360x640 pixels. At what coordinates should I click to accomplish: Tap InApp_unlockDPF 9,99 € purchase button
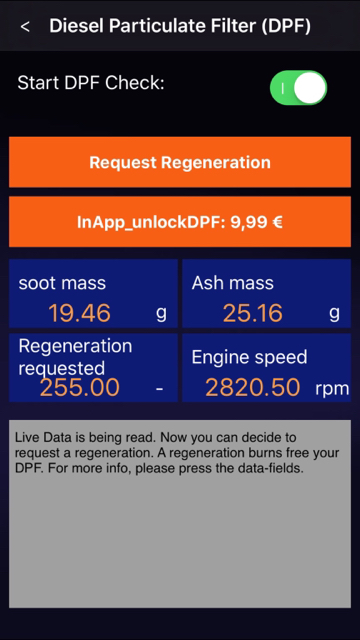[x=180, y=222]
